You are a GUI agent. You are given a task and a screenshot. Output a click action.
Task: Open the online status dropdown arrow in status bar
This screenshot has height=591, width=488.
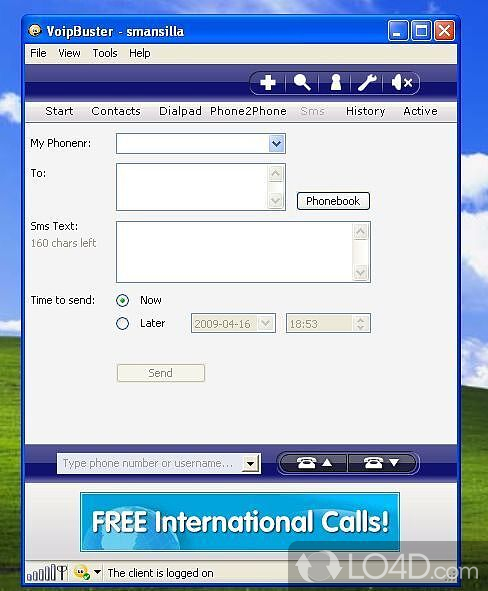point(97,572)
